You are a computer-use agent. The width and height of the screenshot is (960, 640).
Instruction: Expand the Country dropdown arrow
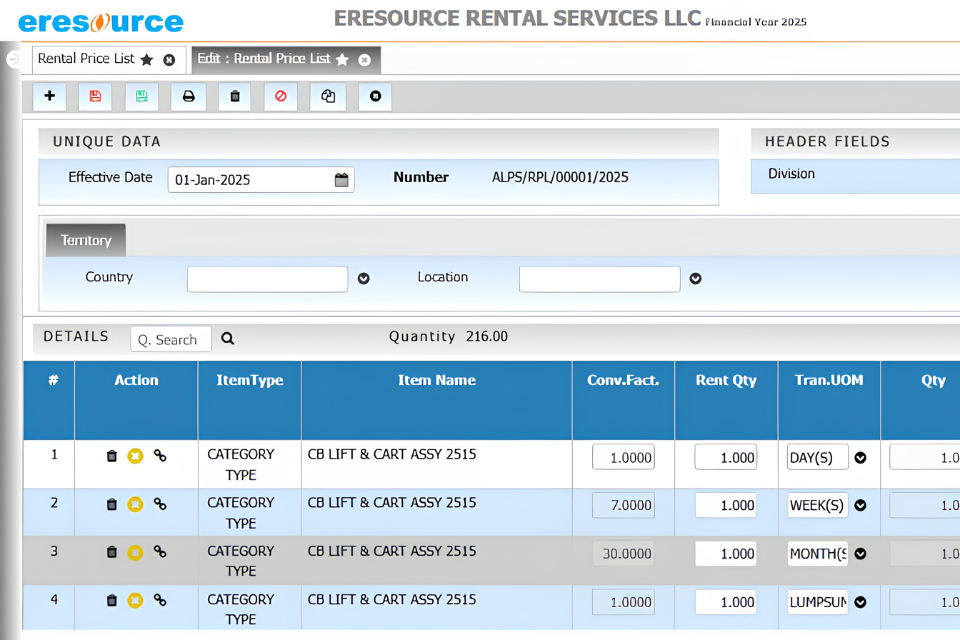[x=364, y=279]
